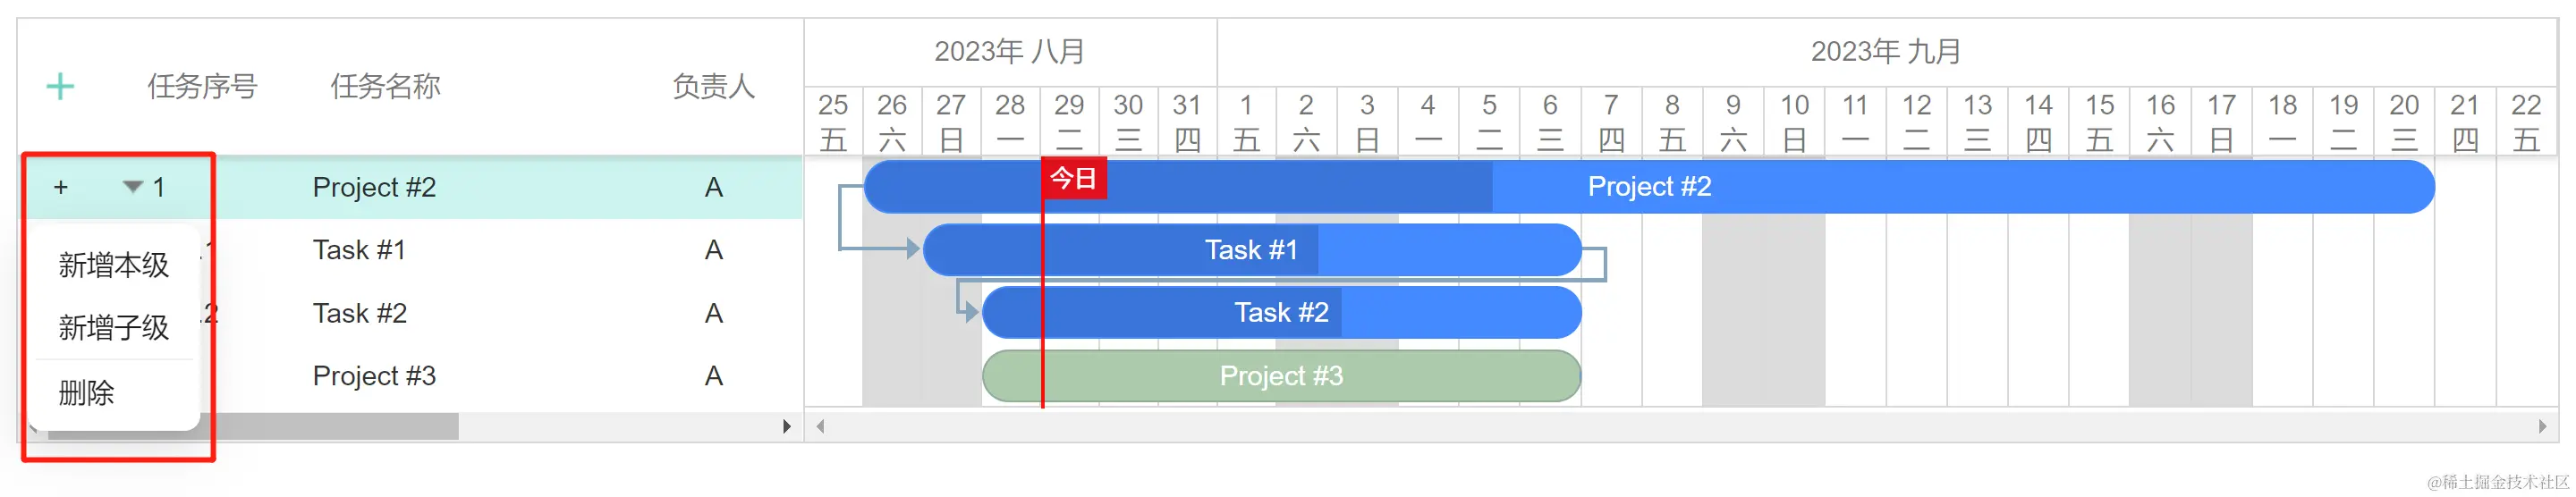Image resolution: width=2576 pixels, height=497 pixels.
Task: Click the left scroll arrow under the timeline
Action: coord(820,427)
